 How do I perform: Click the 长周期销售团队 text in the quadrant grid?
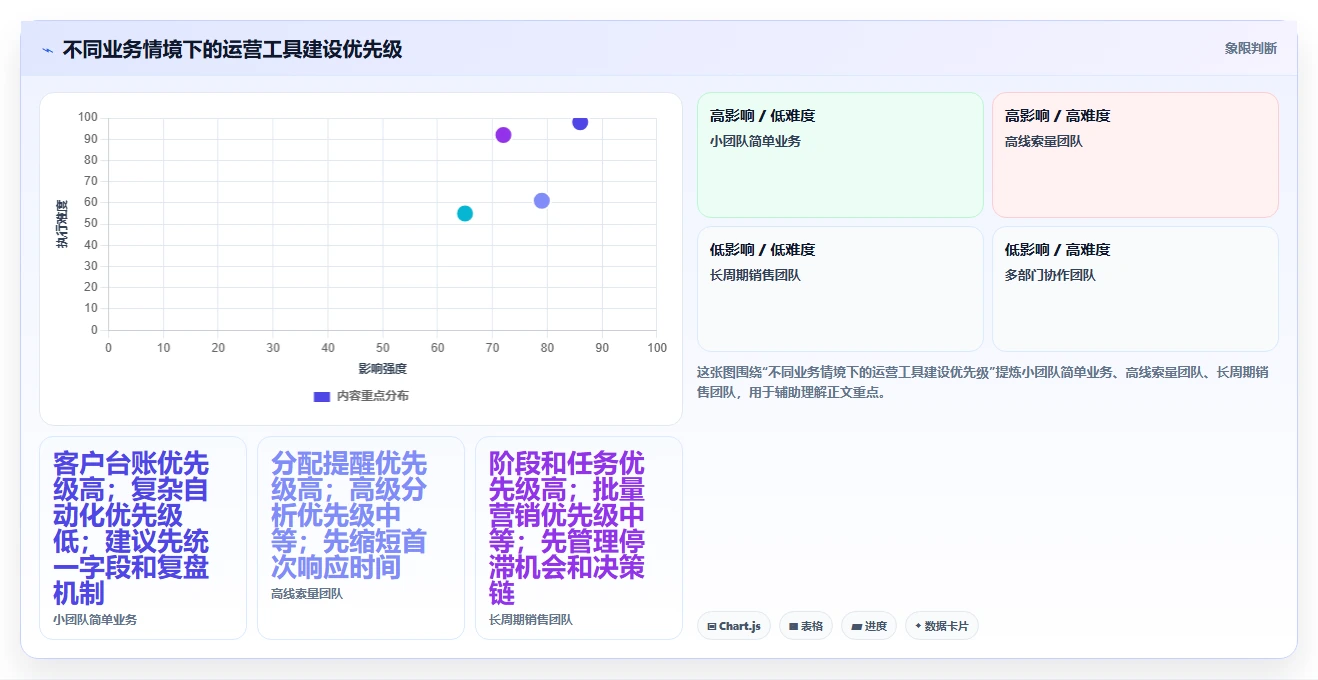tap(755, 275)
